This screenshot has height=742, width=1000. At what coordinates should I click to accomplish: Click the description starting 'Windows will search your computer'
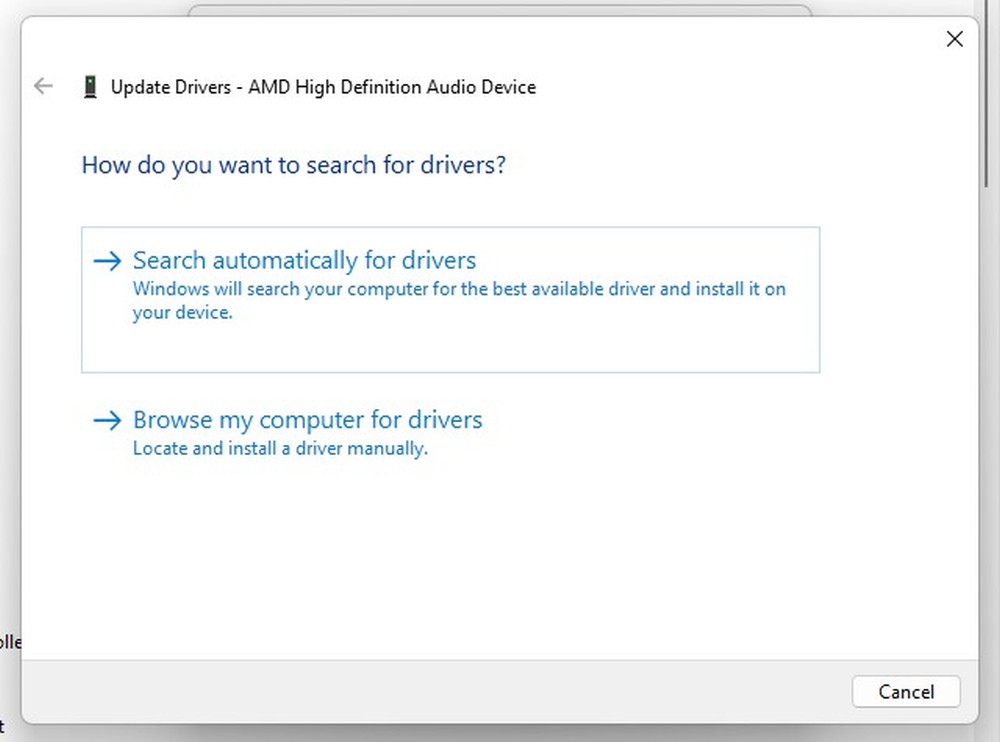tap(459, 301)
